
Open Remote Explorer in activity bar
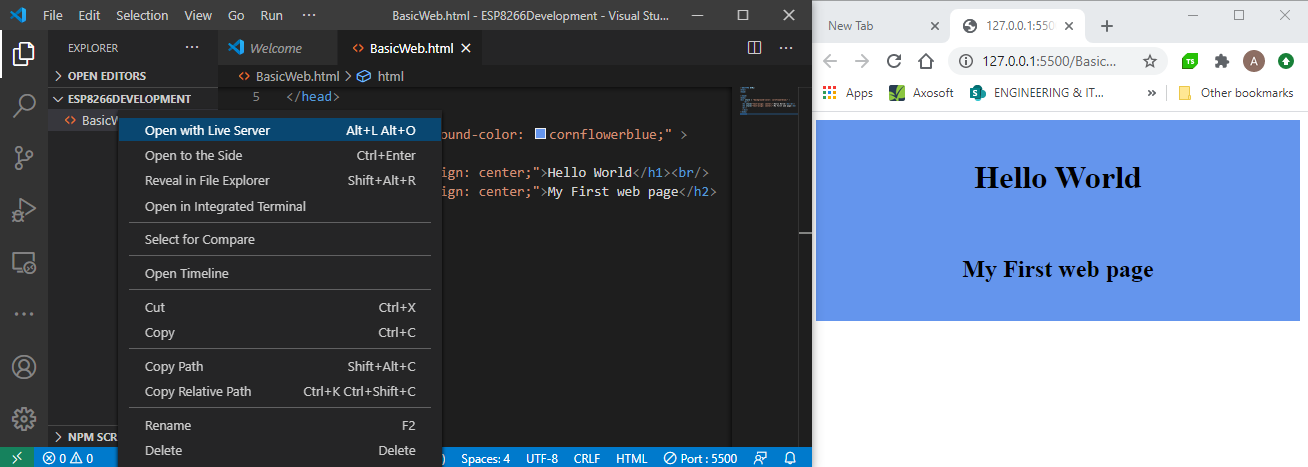24,263
